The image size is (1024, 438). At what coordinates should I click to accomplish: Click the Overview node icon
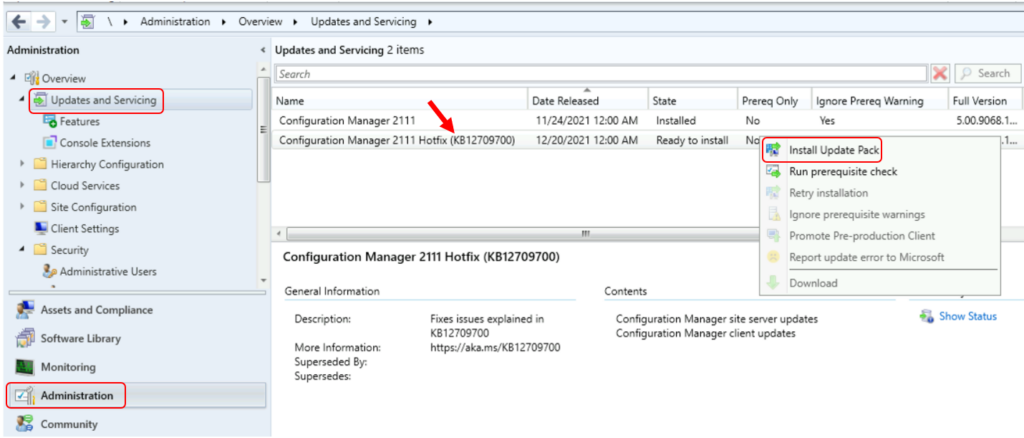point(32,78)
